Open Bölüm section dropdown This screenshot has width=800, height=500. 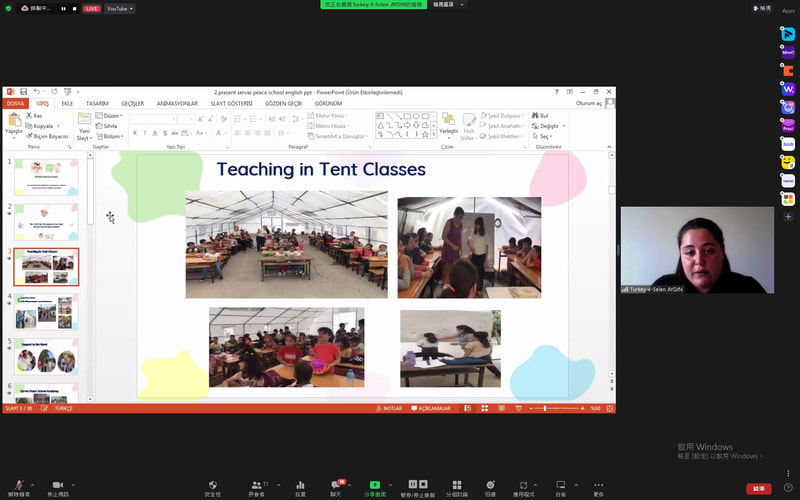(110, 136)
